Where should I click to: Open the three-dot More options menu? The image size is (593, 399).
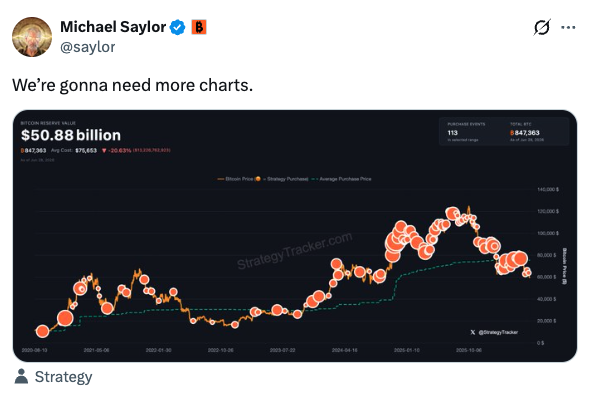point(568,27)
